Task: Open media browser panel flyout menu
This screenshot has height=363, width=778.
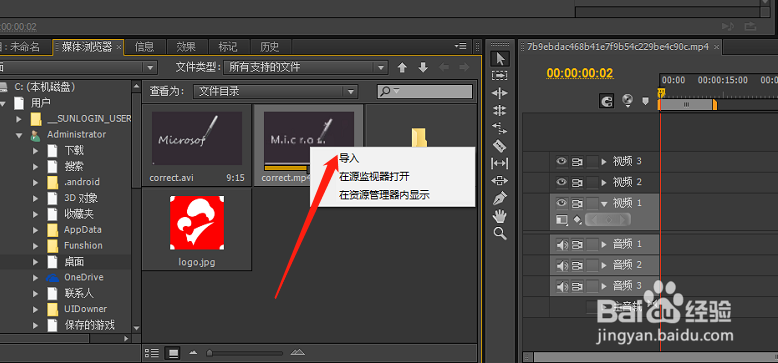Action: (x=460, y=46)
